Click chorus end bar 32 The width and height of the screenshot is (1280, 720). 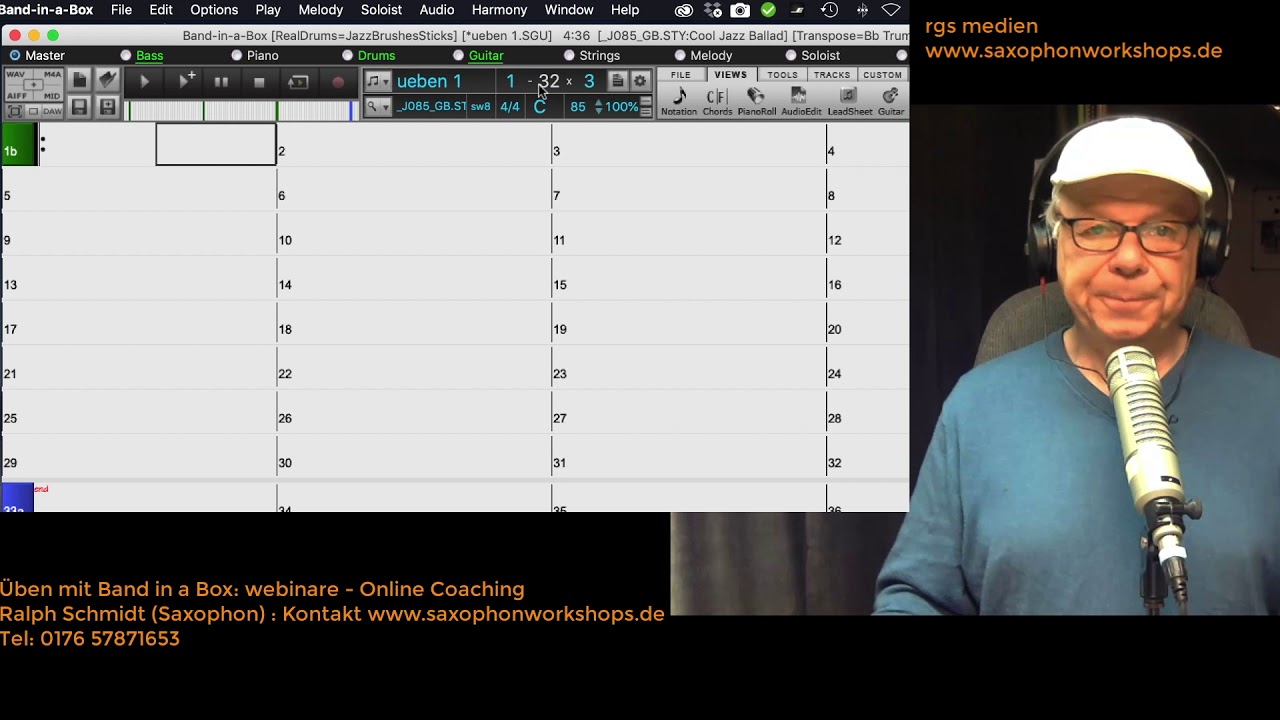coord(549,81)
